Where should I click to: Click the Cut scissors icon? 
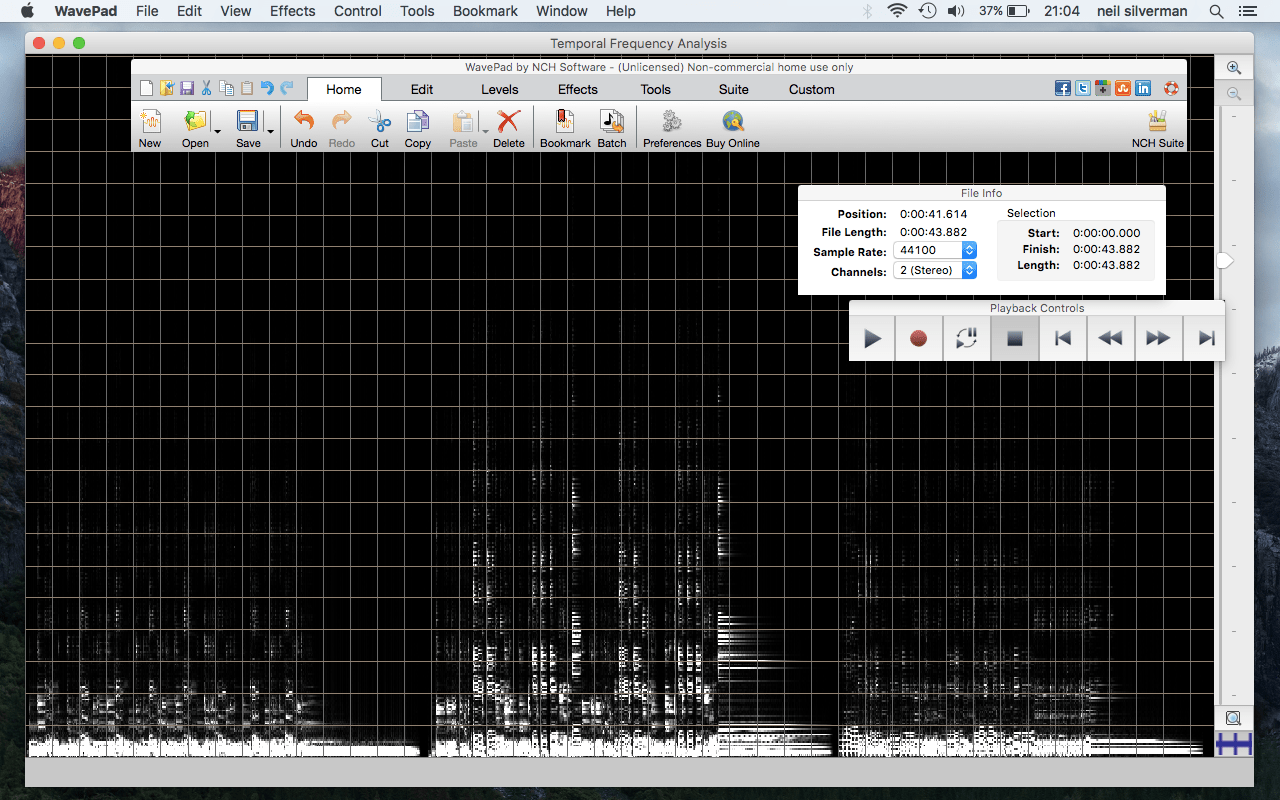(380, 123)
